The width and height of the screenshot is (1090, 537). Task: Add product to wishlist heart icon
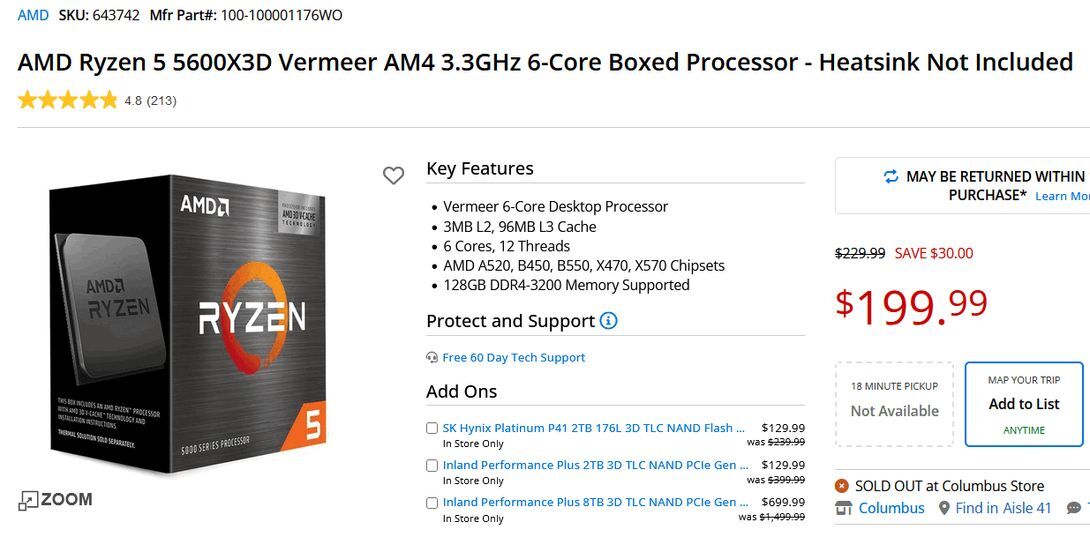click(x=393, y=176)
